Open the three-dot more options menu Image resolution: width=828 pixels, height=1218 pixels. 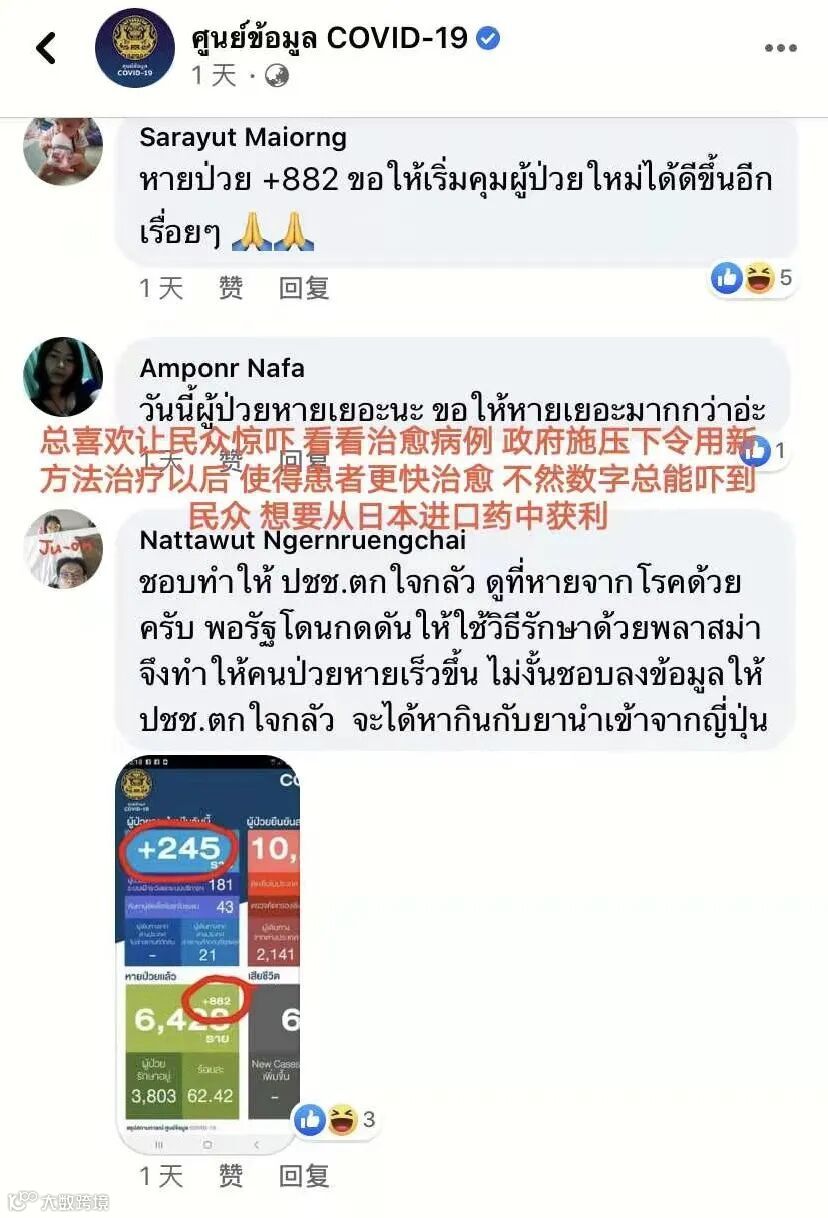tap(780, 48)
